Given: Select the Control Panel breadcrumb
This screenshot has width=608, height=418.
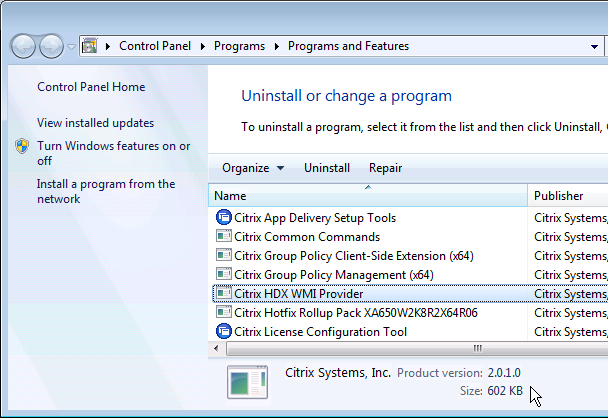Looking at the screenshot, I should (x=155, y=46).
